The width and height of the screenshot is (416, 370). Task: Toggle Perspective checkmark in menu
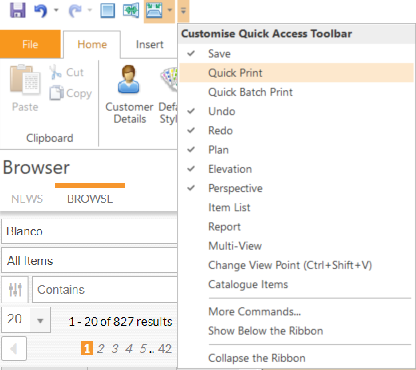click(x=295, y=188)
